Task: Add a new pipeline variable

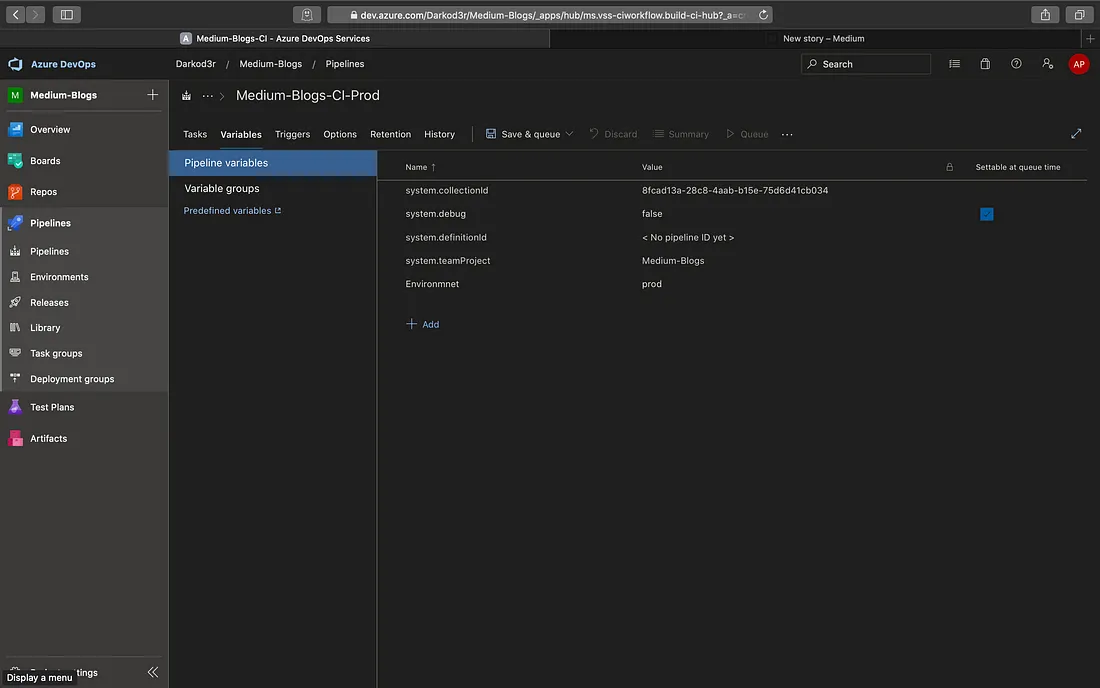Action: click(422, 324)
